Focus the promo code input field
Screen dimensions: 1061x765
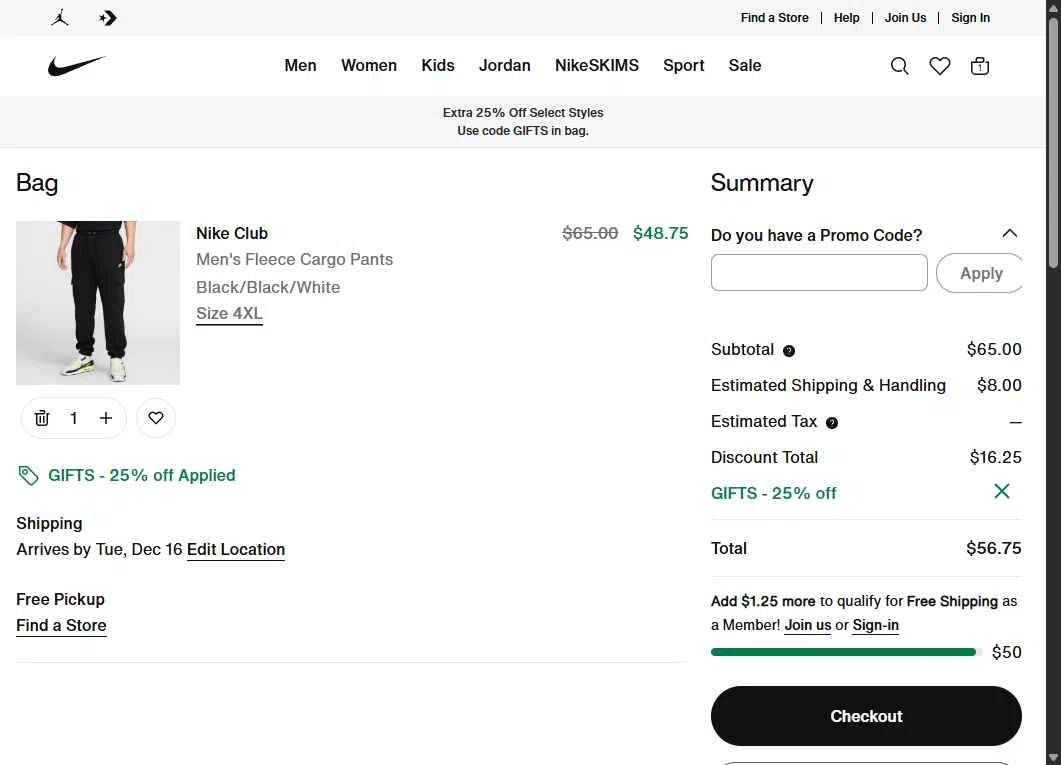819,273
